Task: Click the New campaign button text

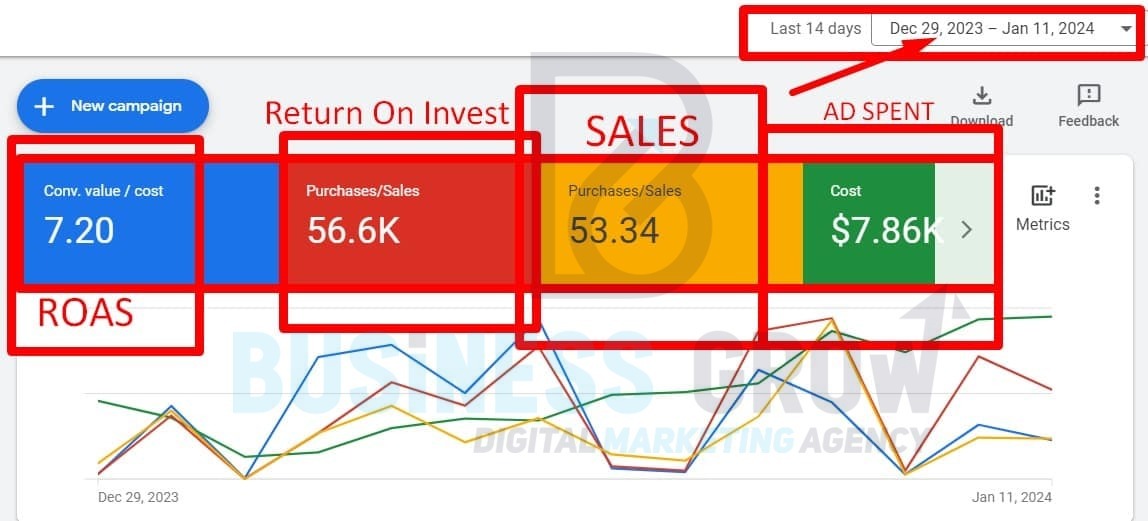Action: point(126,106)
